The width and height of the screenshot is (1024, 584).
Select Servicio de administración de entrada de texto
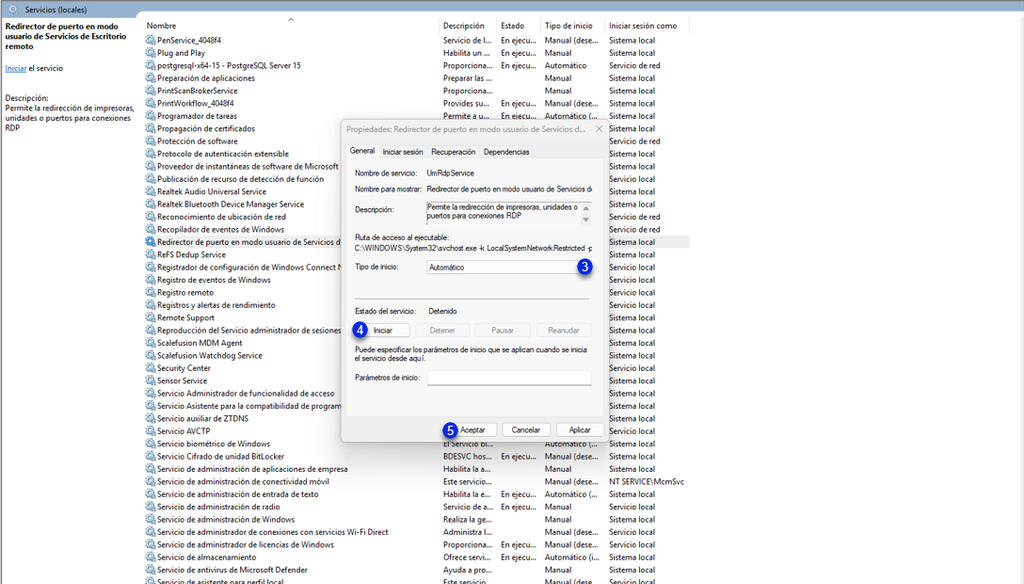pyautogui.click(x=238, y=495)
